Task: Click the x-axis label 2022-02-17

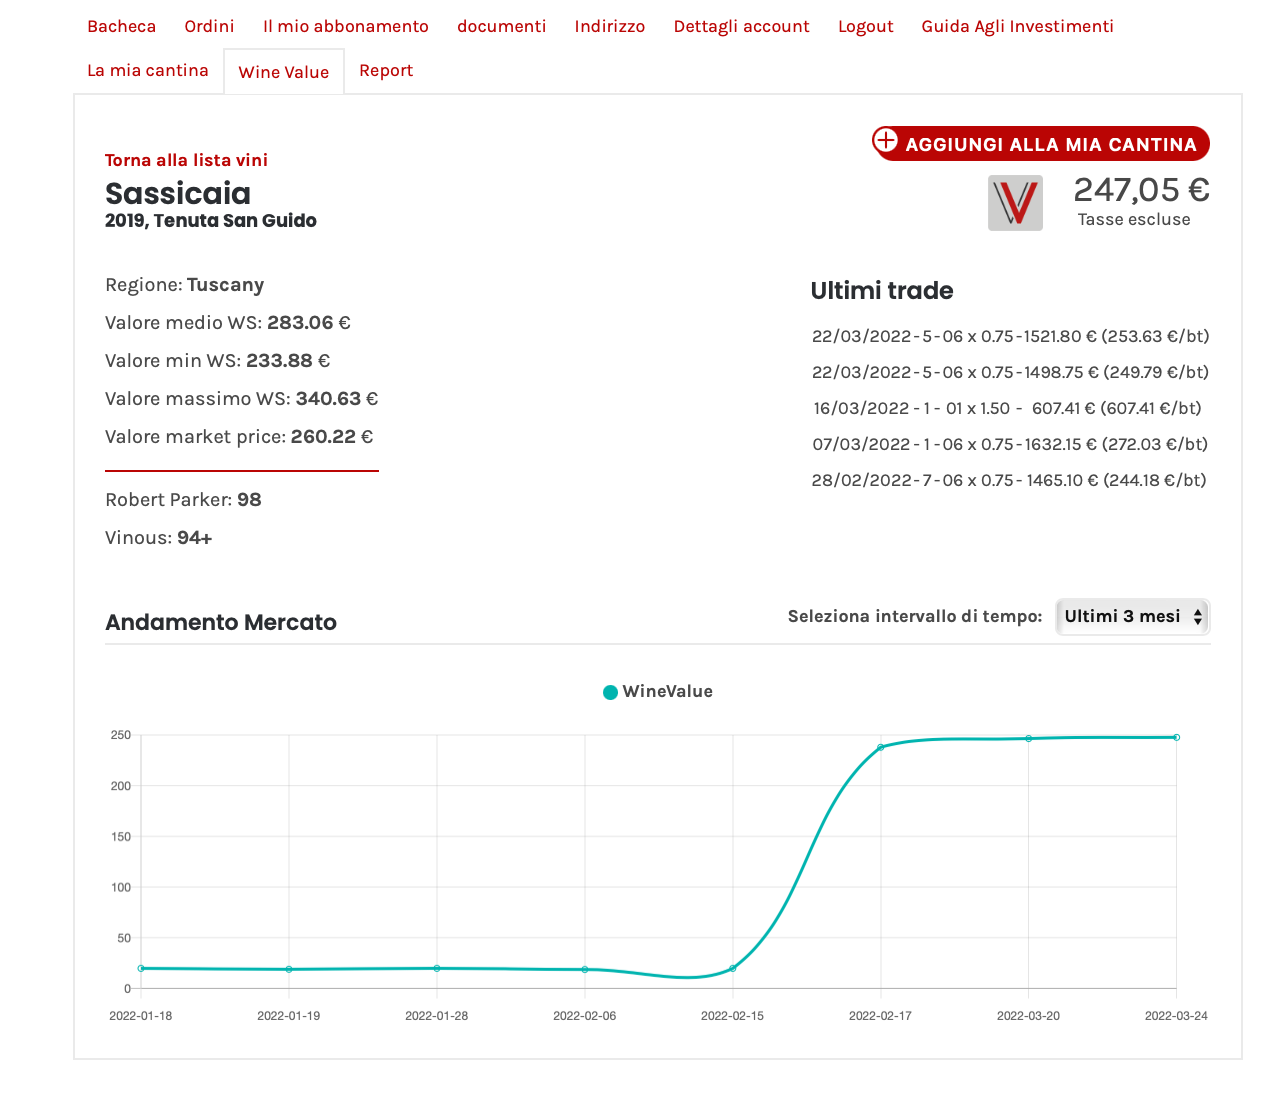Action: [x=880, y=1016]
